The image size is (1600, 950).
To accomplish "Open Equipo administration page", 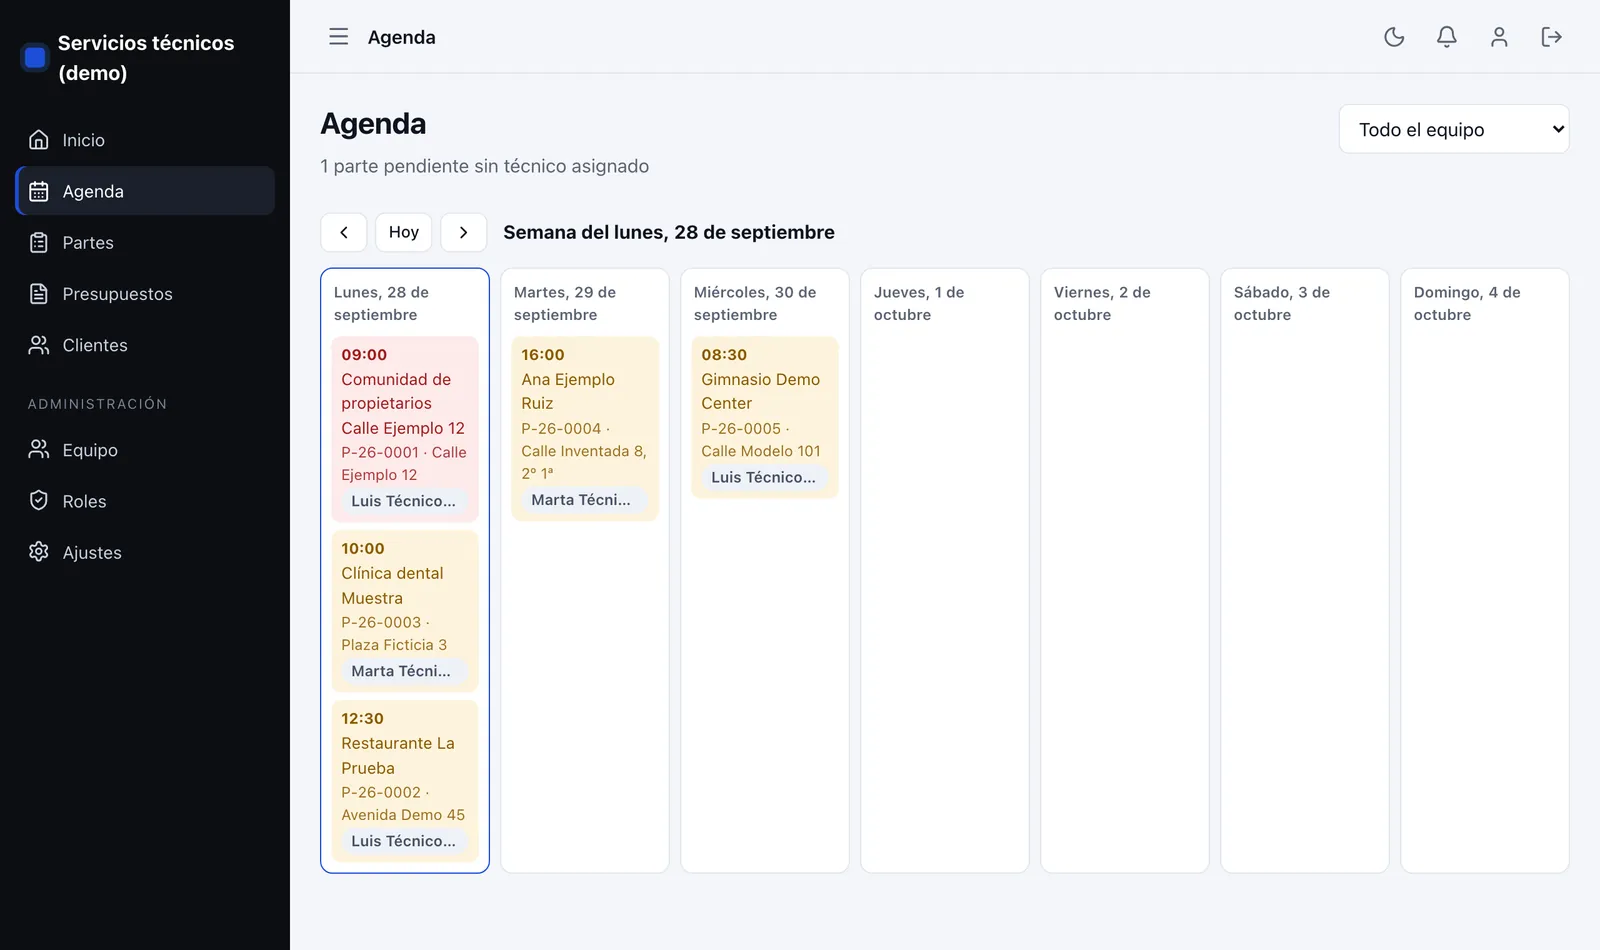I will click(145, 450).
